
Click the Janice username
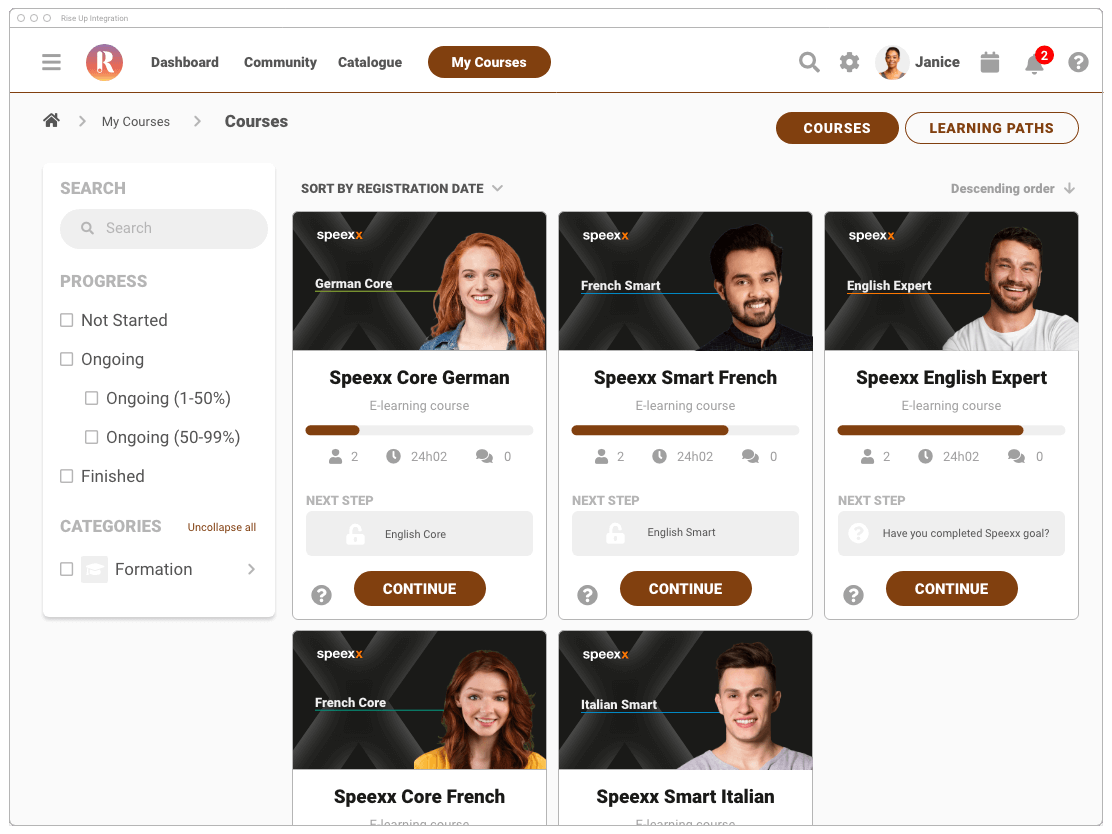[x=937, y=62]
